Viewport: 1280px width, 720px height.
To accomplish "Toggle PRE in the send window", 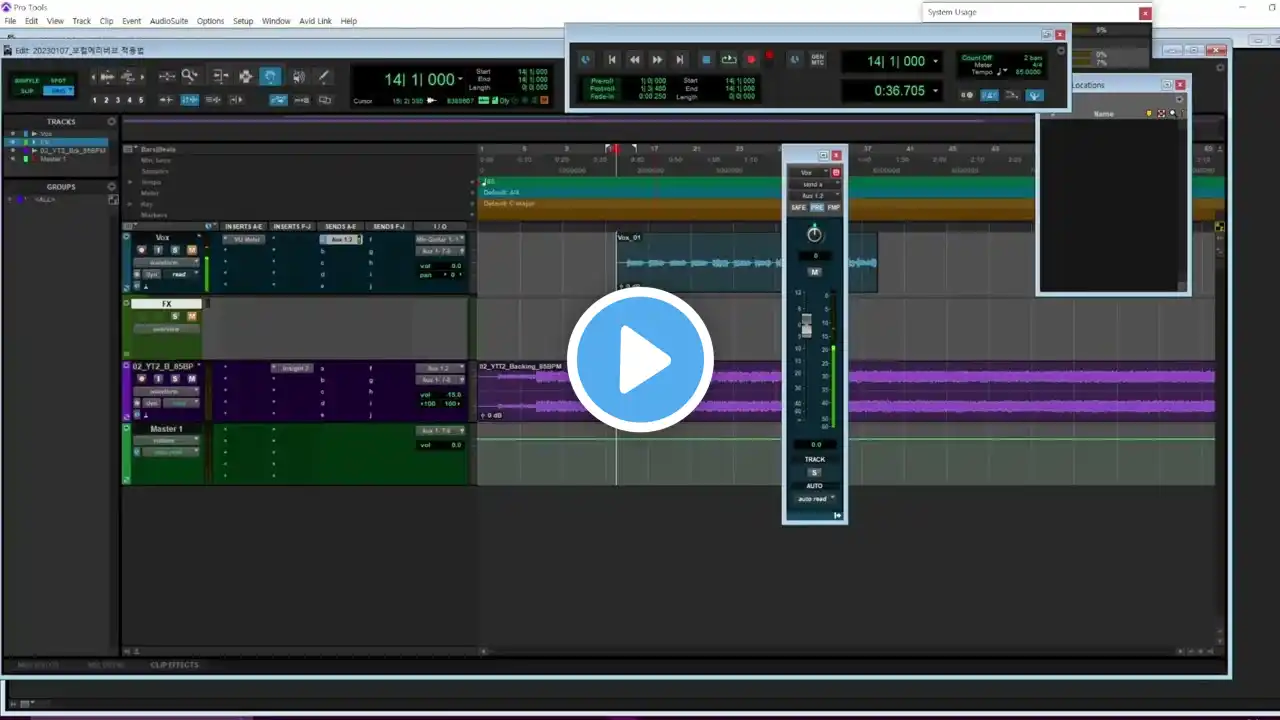I will tap(817, 207).
